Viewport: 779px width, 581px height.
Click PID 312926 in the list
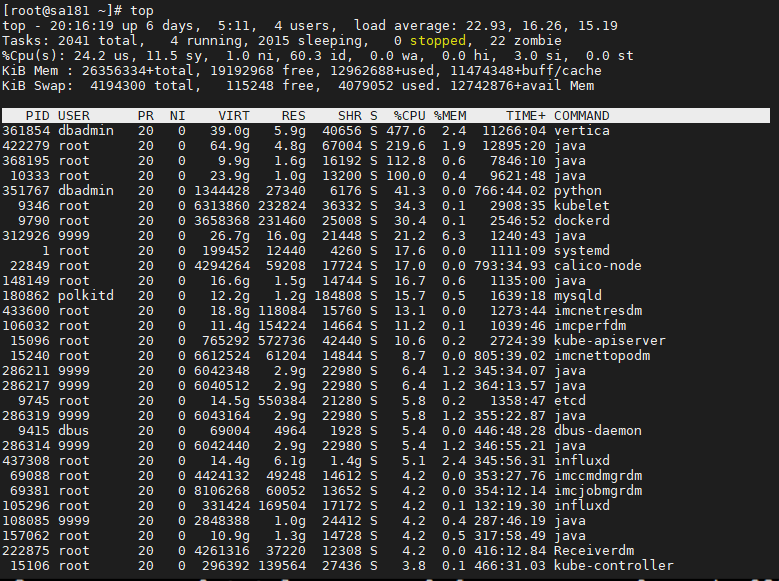click(26, 236)
